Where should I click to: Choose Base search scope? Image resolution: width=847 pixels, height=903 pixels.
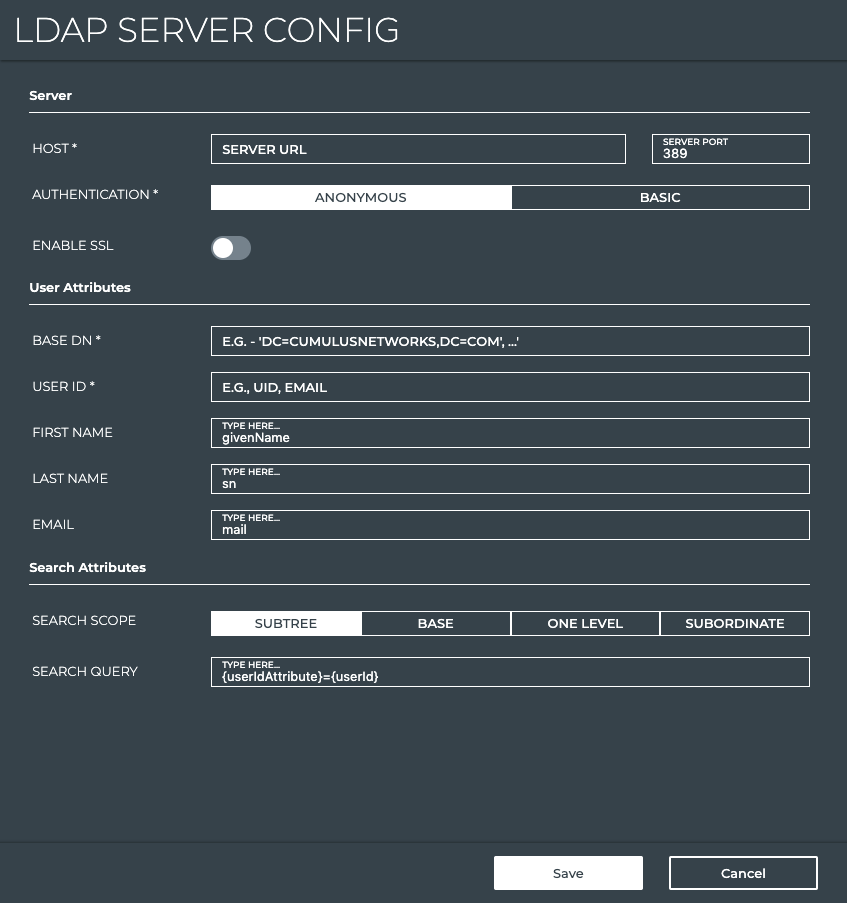pos(435,624)
